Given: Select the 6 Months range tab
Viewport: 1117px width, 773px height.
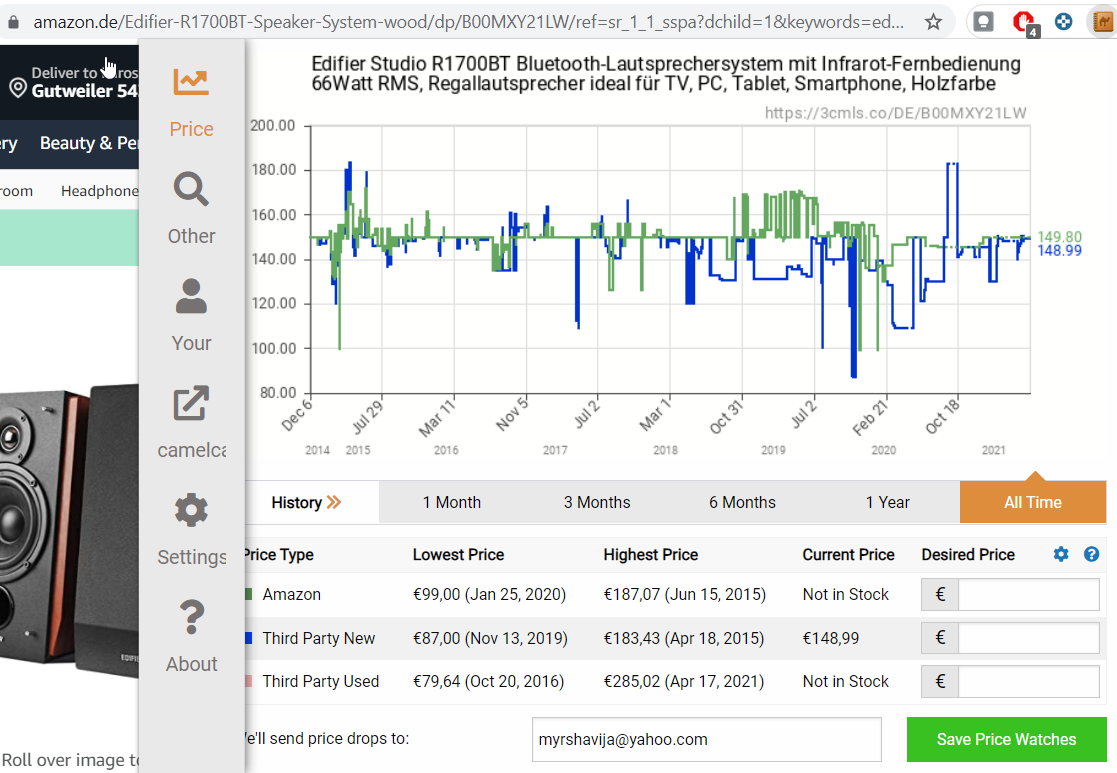Looking at the screenshot, I should coord(742,502).
